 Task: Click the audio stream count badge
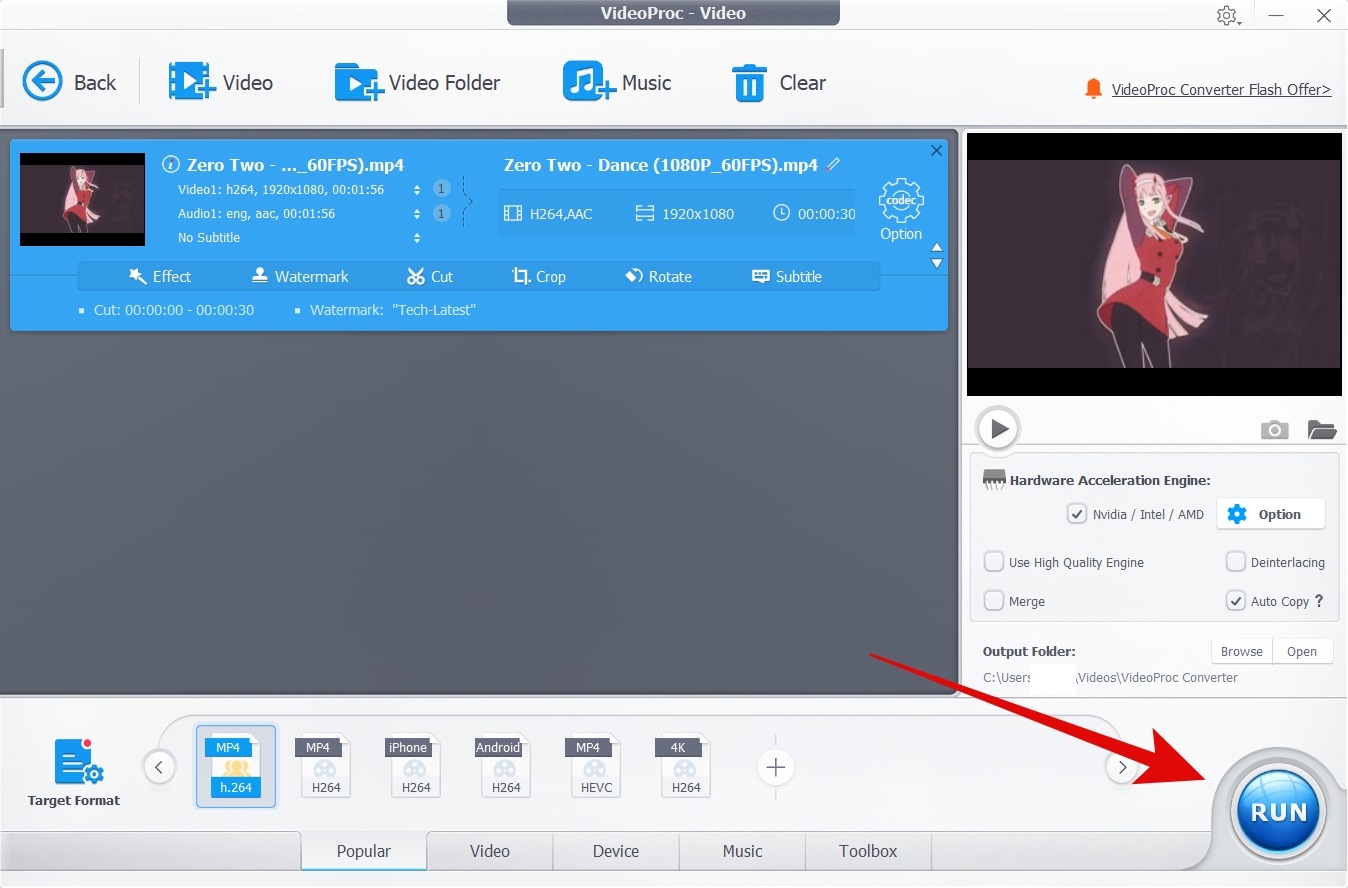(x=441, y=213)
